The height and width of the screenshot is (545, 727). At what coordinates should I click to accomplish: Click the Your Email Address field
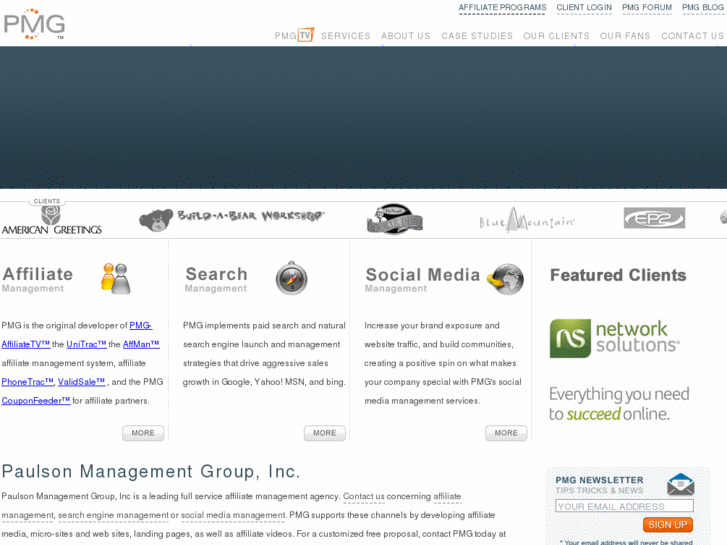[x=624, y=506]
